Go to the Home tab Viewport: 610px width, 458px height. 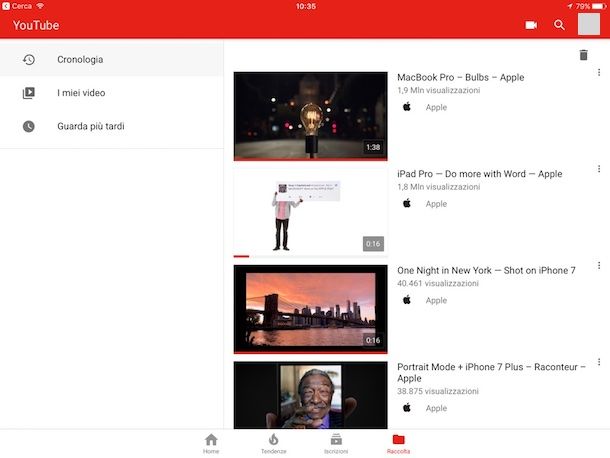211,444
